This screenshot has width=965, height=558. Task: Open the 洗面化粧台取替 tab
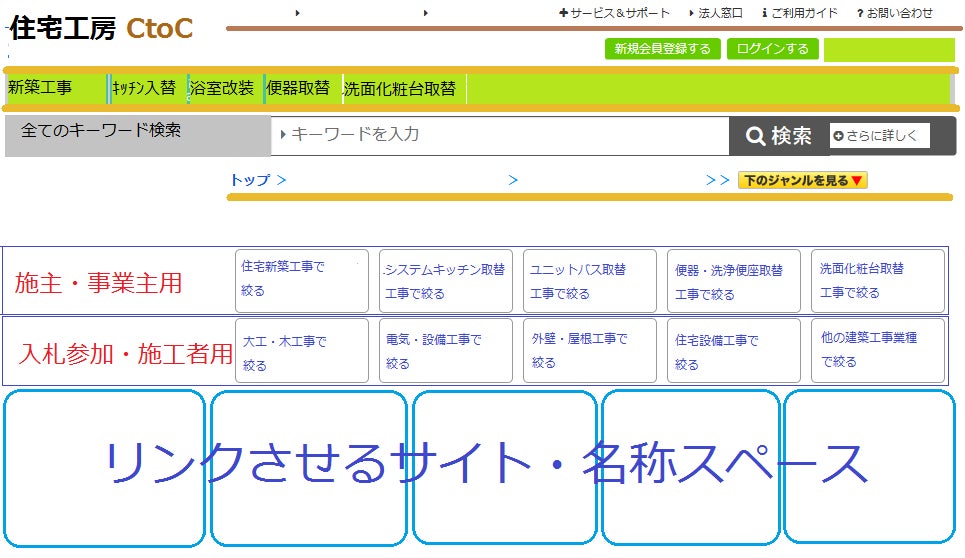click(401, 89)
